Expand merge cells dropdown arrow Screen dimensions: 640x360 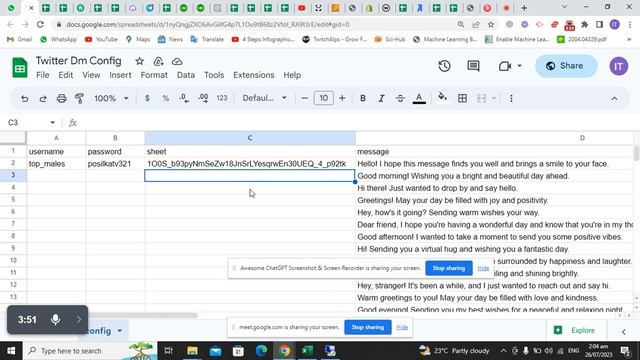click(493, 98)
